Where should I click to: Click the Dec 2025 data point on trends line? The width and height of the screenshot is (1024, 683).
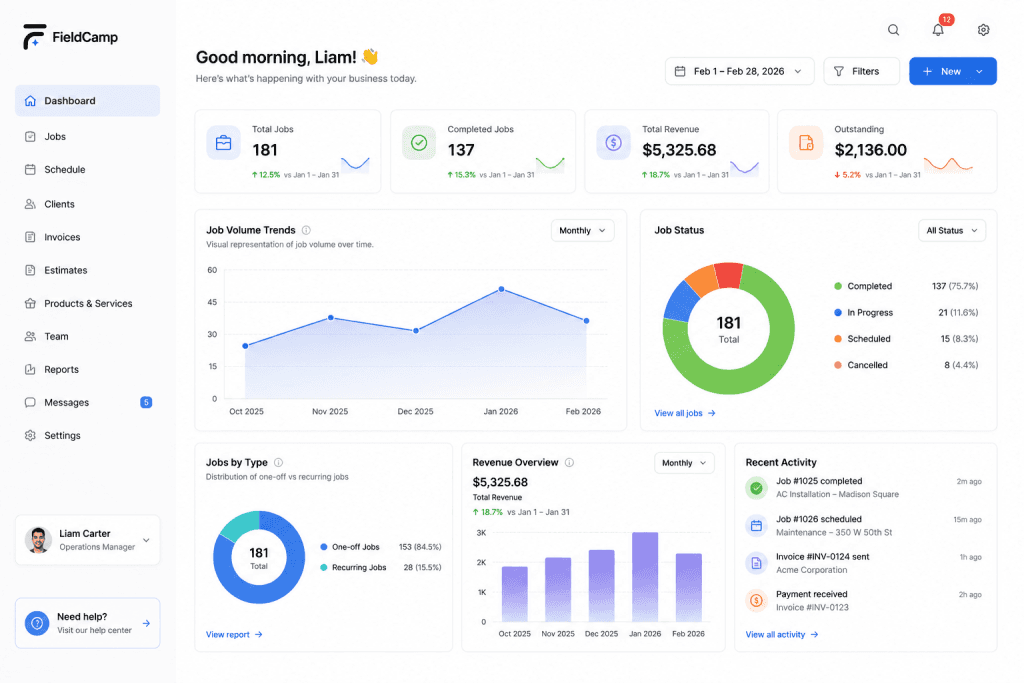(416, 330)
